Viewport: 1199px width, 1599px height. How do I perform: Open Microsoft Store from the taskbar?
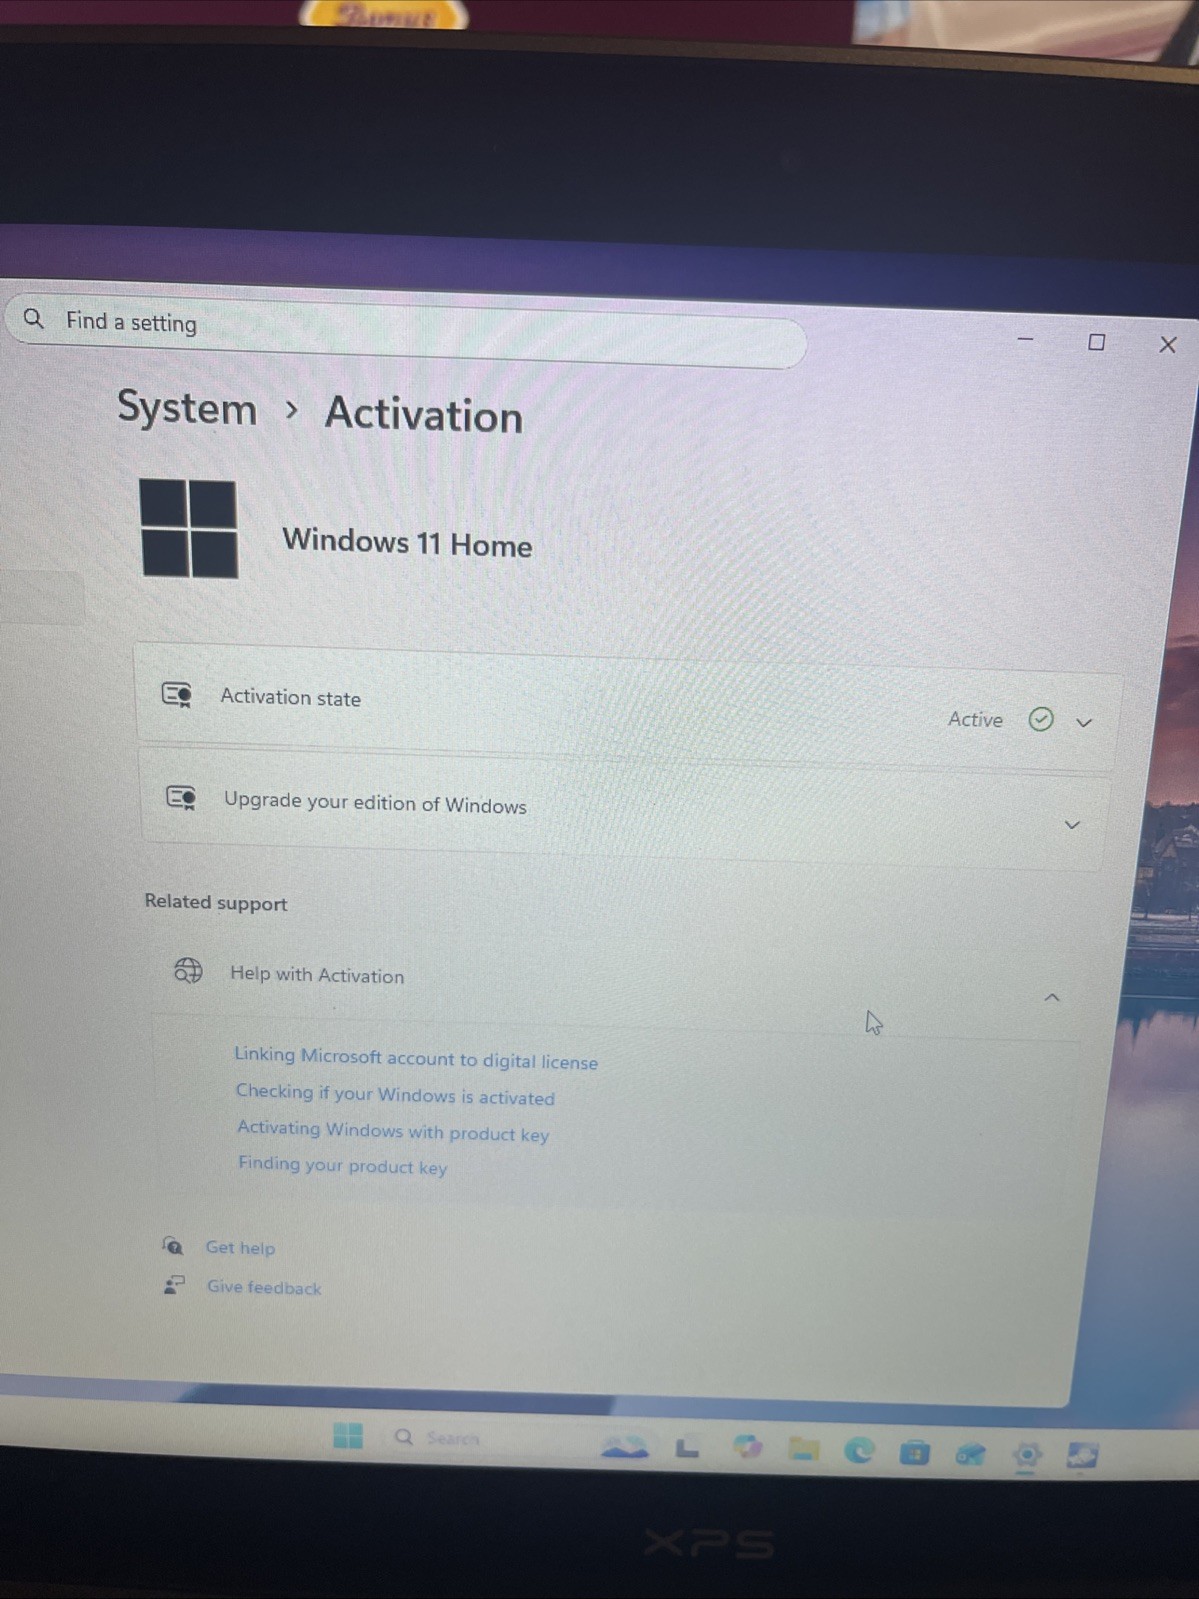(x=914, y=1453)
